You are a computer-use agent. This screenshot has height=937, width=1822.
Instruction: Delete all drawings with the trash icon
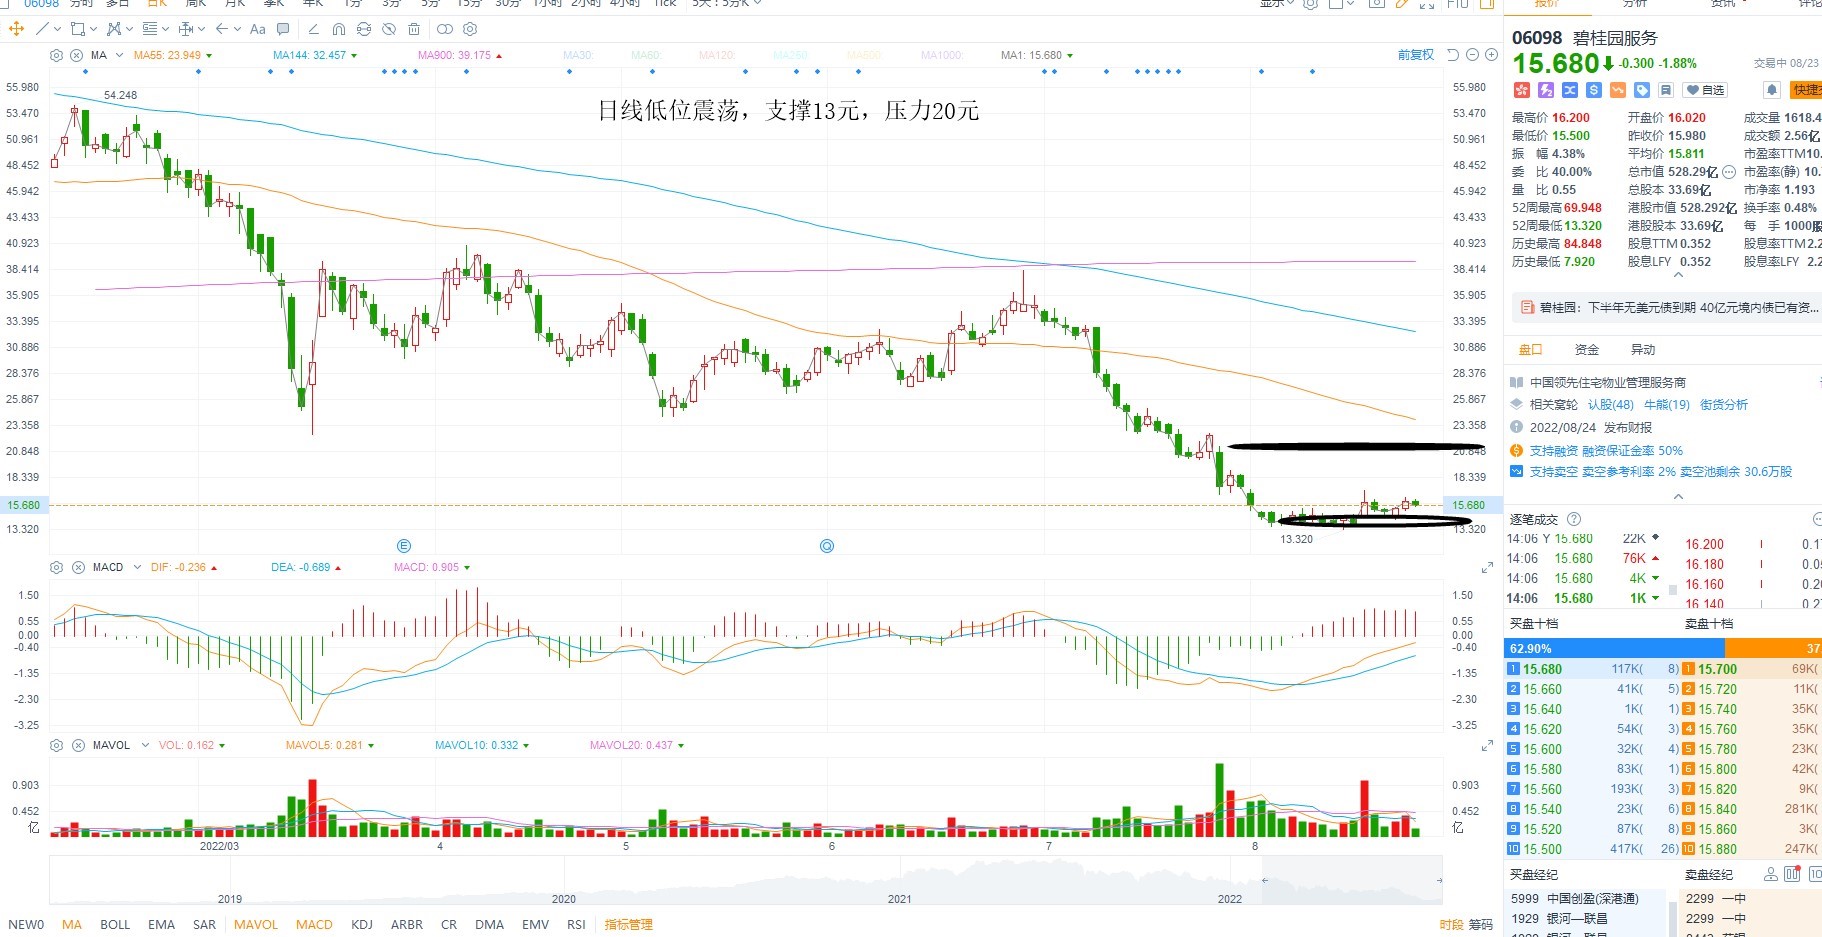(414, 29)
